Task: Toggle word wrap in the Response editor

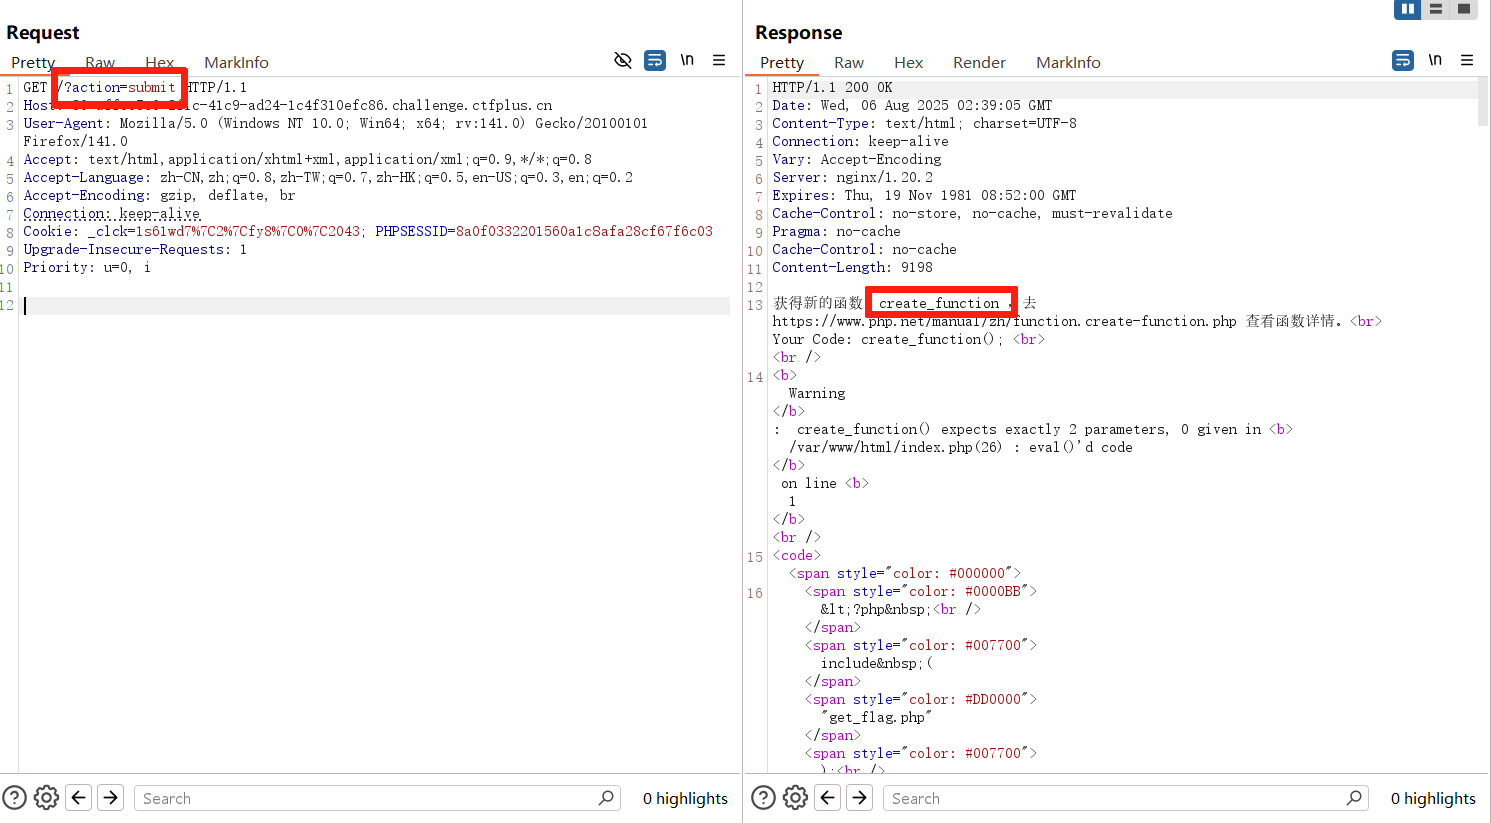Action: tap(1402, 60)
